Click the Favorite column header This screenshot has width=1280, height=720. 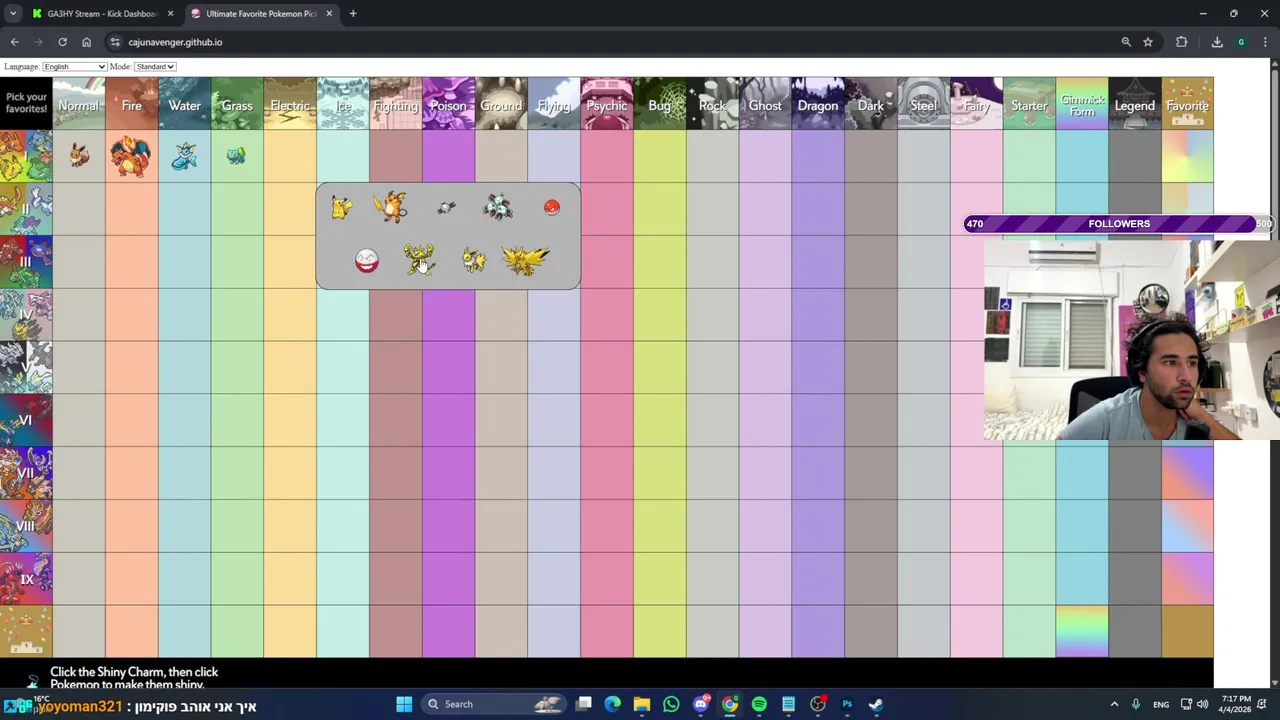[1188, 104]
